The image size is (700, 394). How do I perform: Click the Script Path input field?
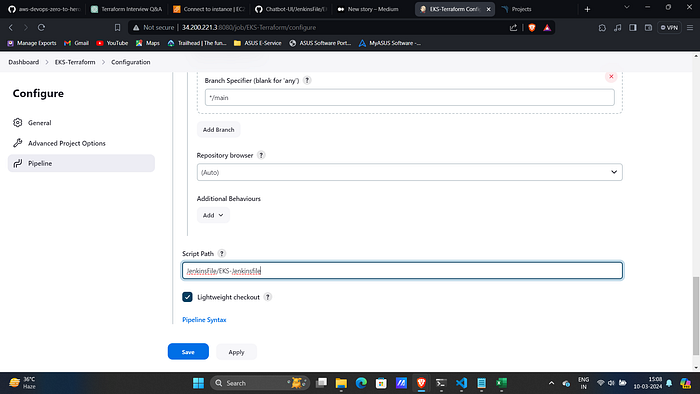[x=402, y=270]
